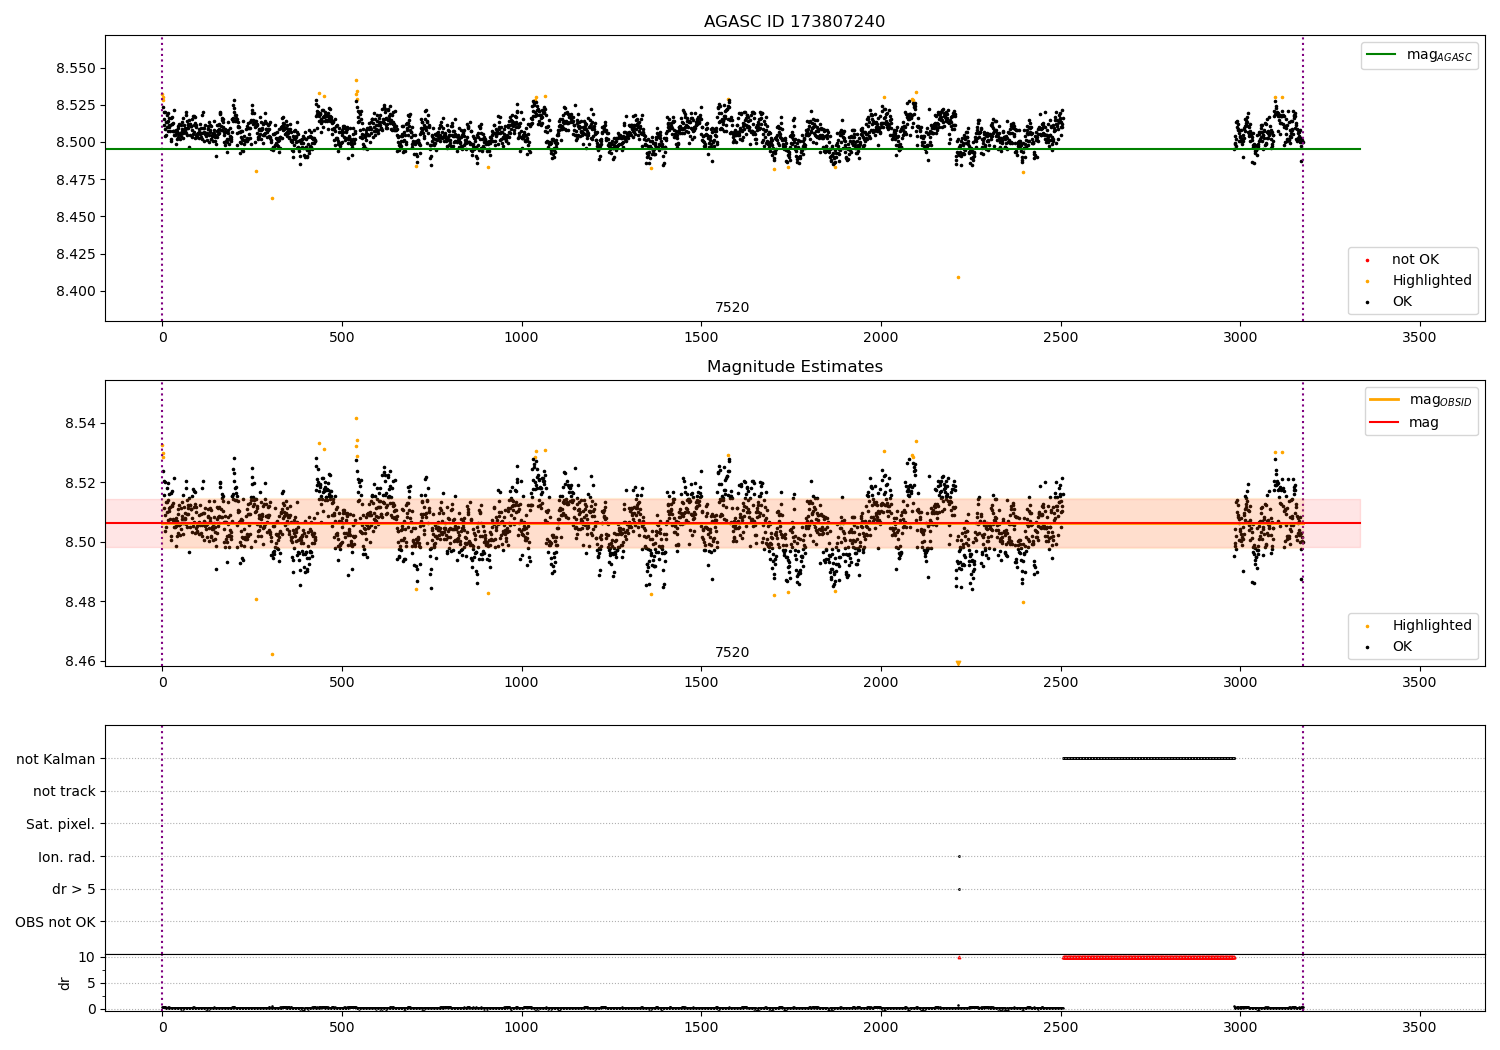1500x1050 pixels.
Task: Click "OK" in the top plot legend
Action: [1402, 302]
